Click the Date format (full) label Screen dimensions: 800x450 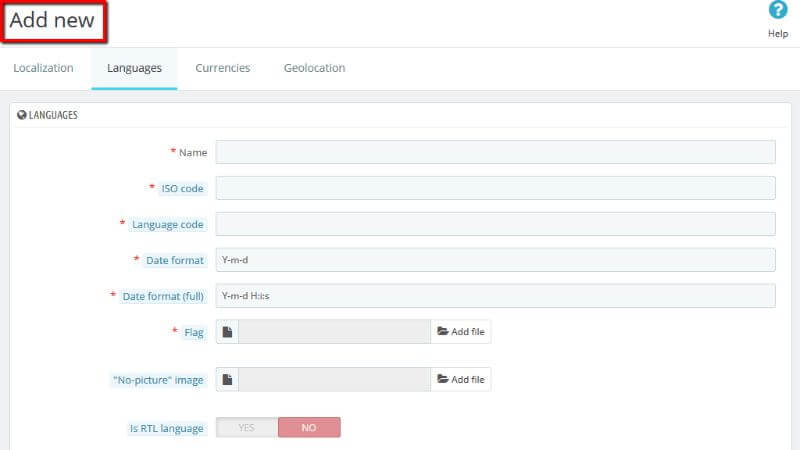coord(163,296)
